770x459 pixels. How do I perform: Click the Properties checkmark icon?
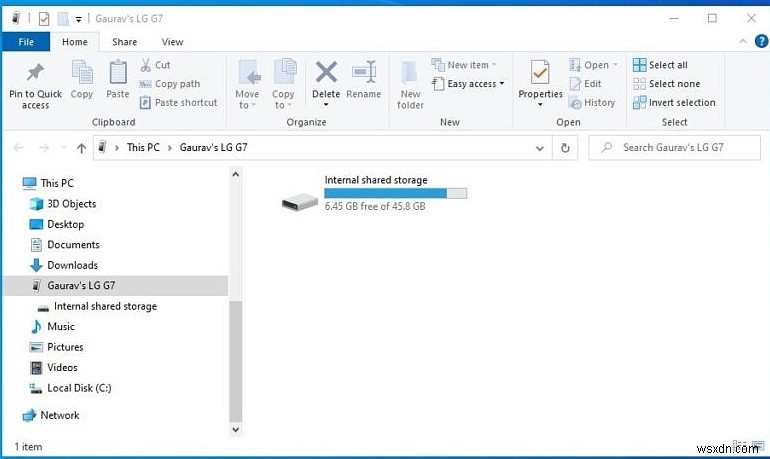(x=540, y=73)
